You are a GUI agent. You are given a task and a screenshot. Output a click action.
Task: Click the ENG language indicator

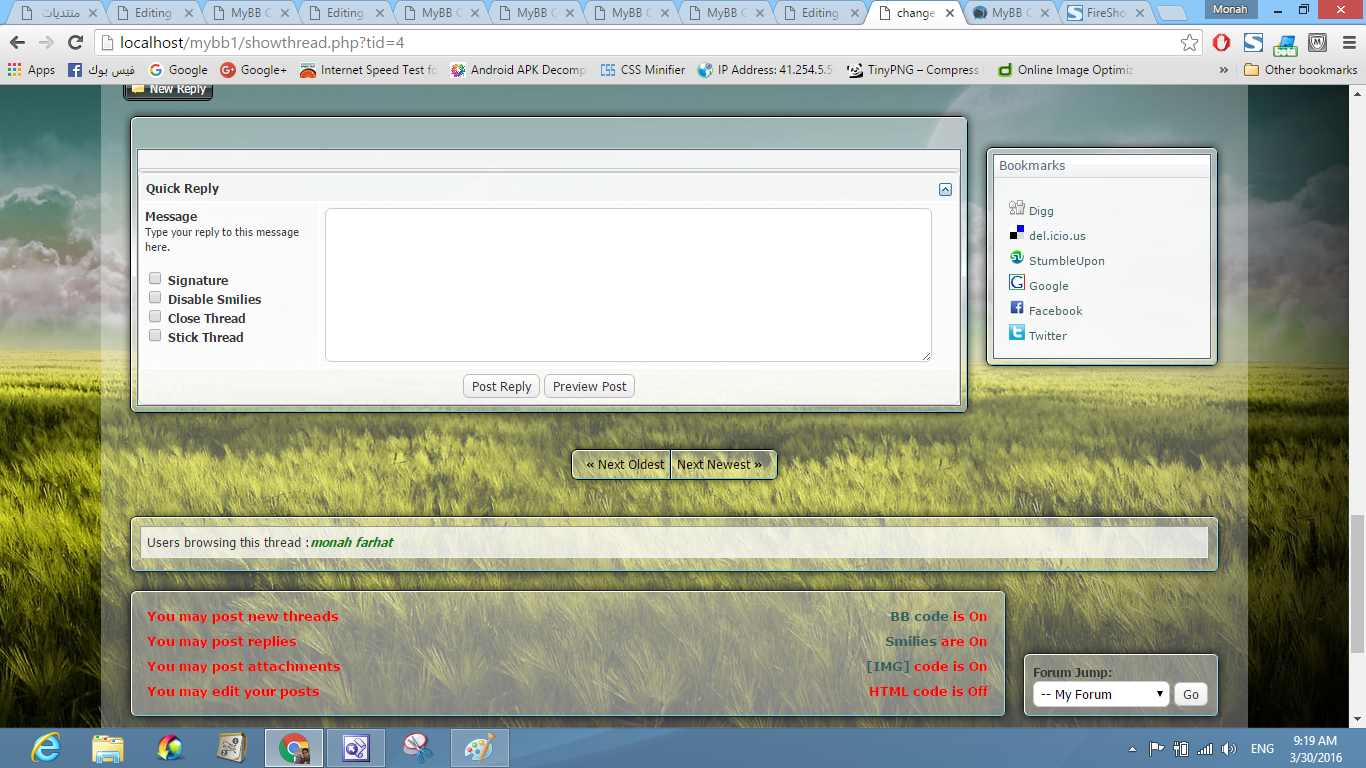pyautogui.click(x=1262, y=749)
